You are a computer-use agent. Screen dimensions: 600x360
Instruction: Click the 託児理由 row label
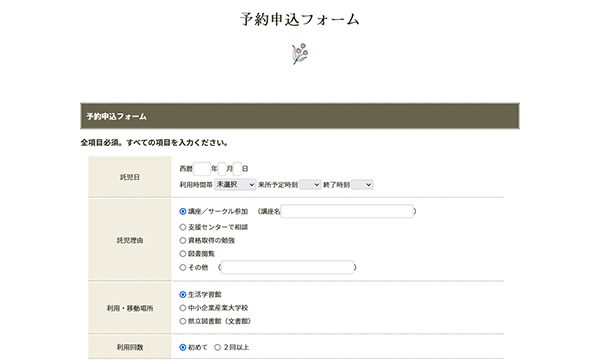coord(130,240)
